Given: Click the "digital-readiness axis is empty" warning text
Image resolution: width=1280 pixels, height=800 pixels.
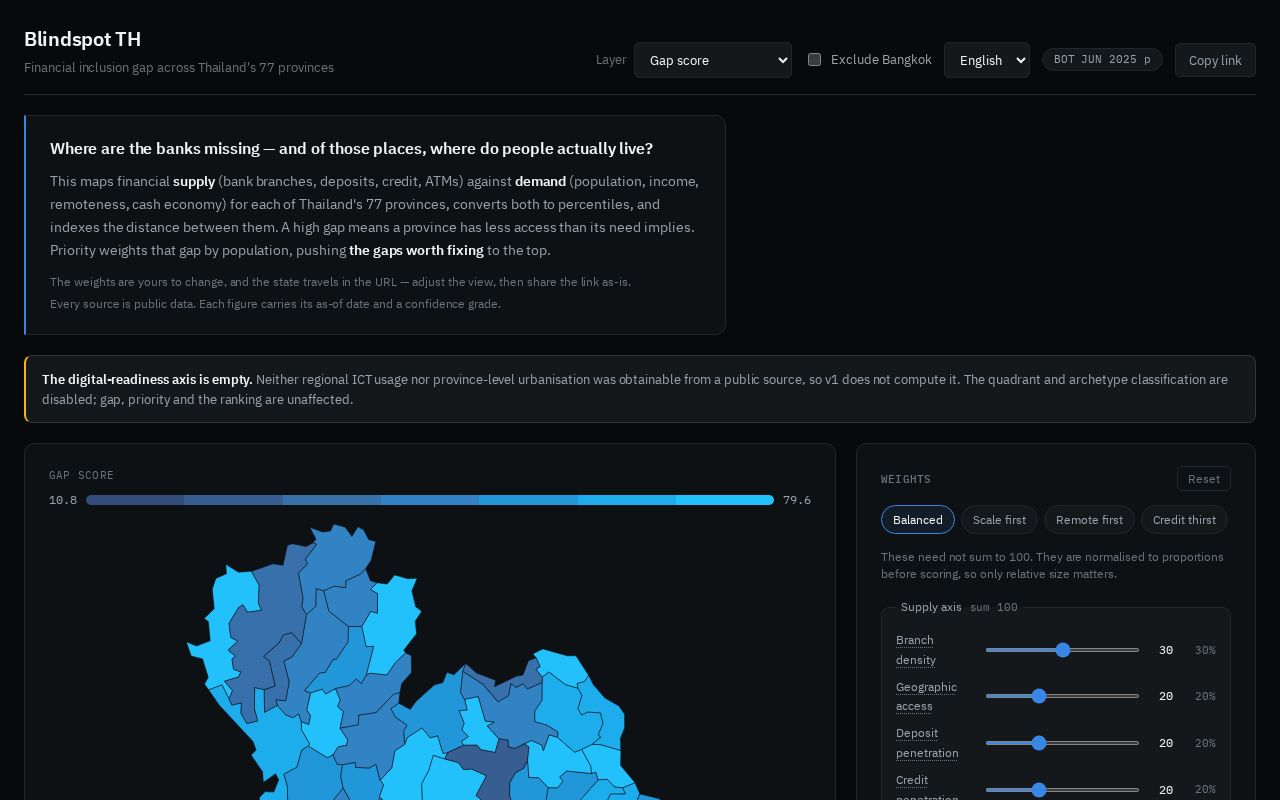Looking at the screenshot, I should (x=147, y=379).
